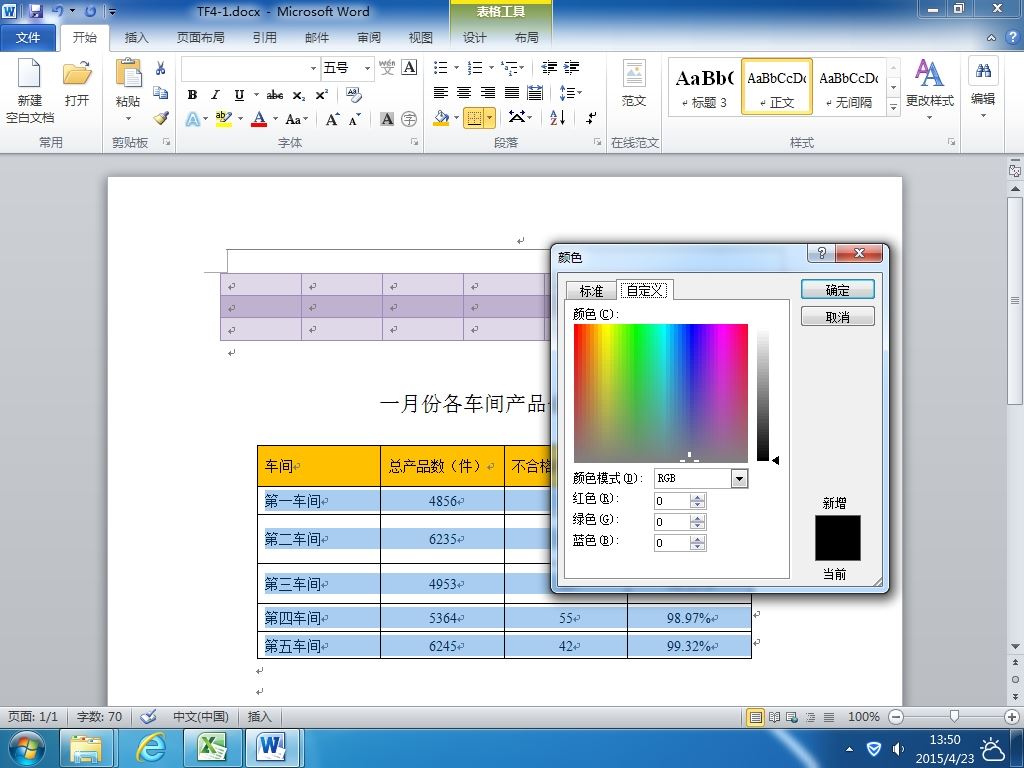Apply subscript formatting
The width and height of the screenshot is (1024, 768).
point(298,95)
